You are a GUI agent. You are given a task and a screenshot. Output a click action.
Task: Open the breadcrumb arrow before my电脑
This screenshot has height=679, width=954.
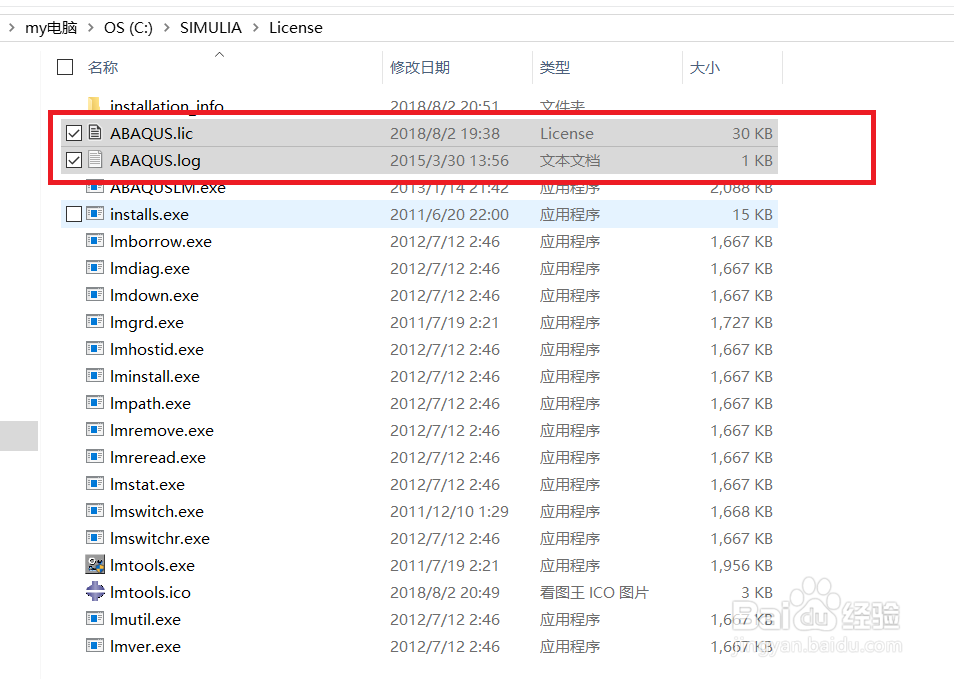click(11, 27)
